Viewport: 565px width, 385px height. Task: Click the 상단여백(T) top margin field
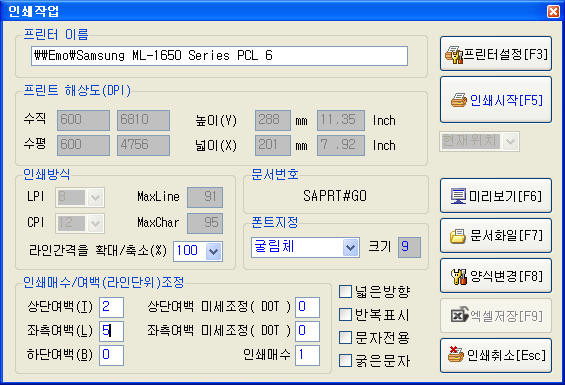[x=111, y=307]
